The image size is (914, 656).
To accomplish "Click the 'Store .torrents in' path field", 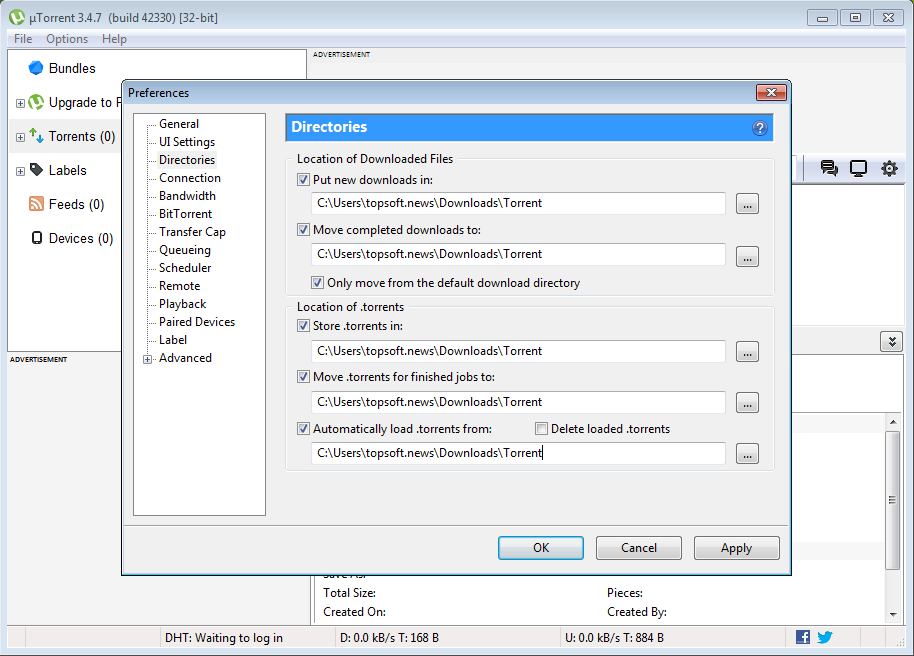I will point(518,351).
